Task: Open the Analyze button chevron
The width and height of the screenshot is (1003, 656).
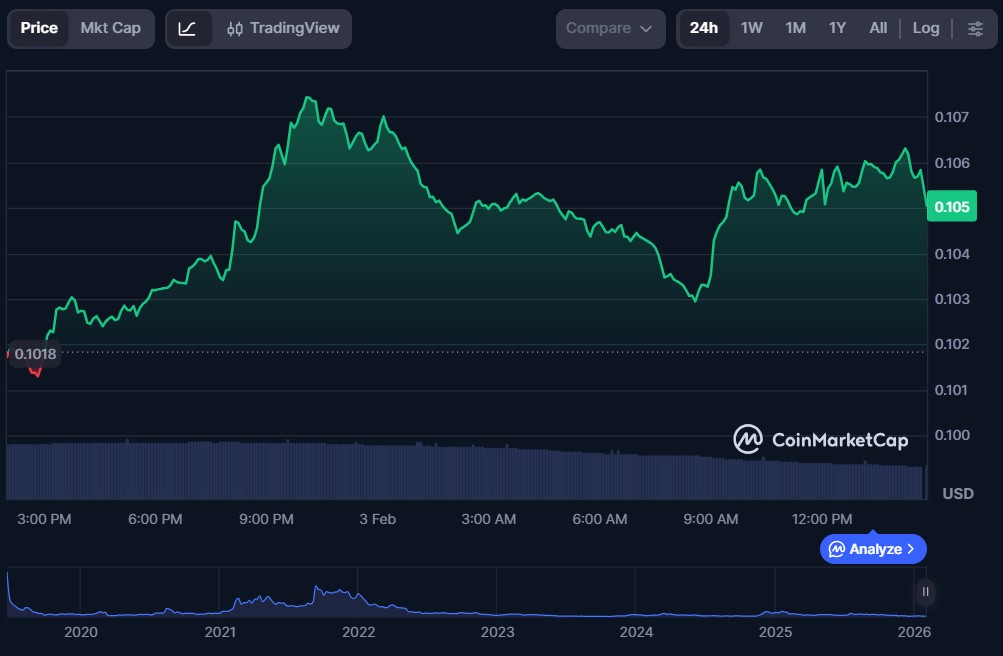Action: tap(910, 549)
